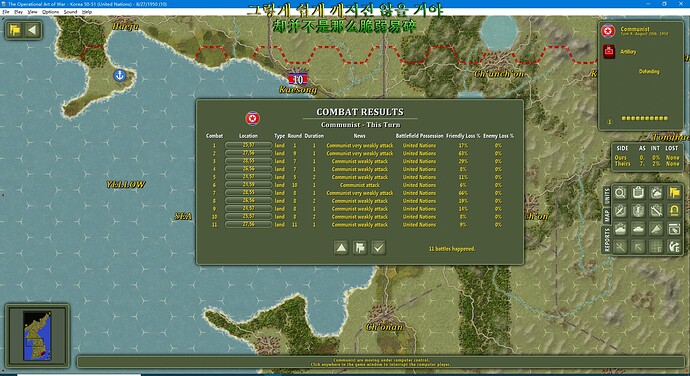The image size is (690, 376).
Task: Switch to the UNITS tab
Action: click(x=607, y=196)
